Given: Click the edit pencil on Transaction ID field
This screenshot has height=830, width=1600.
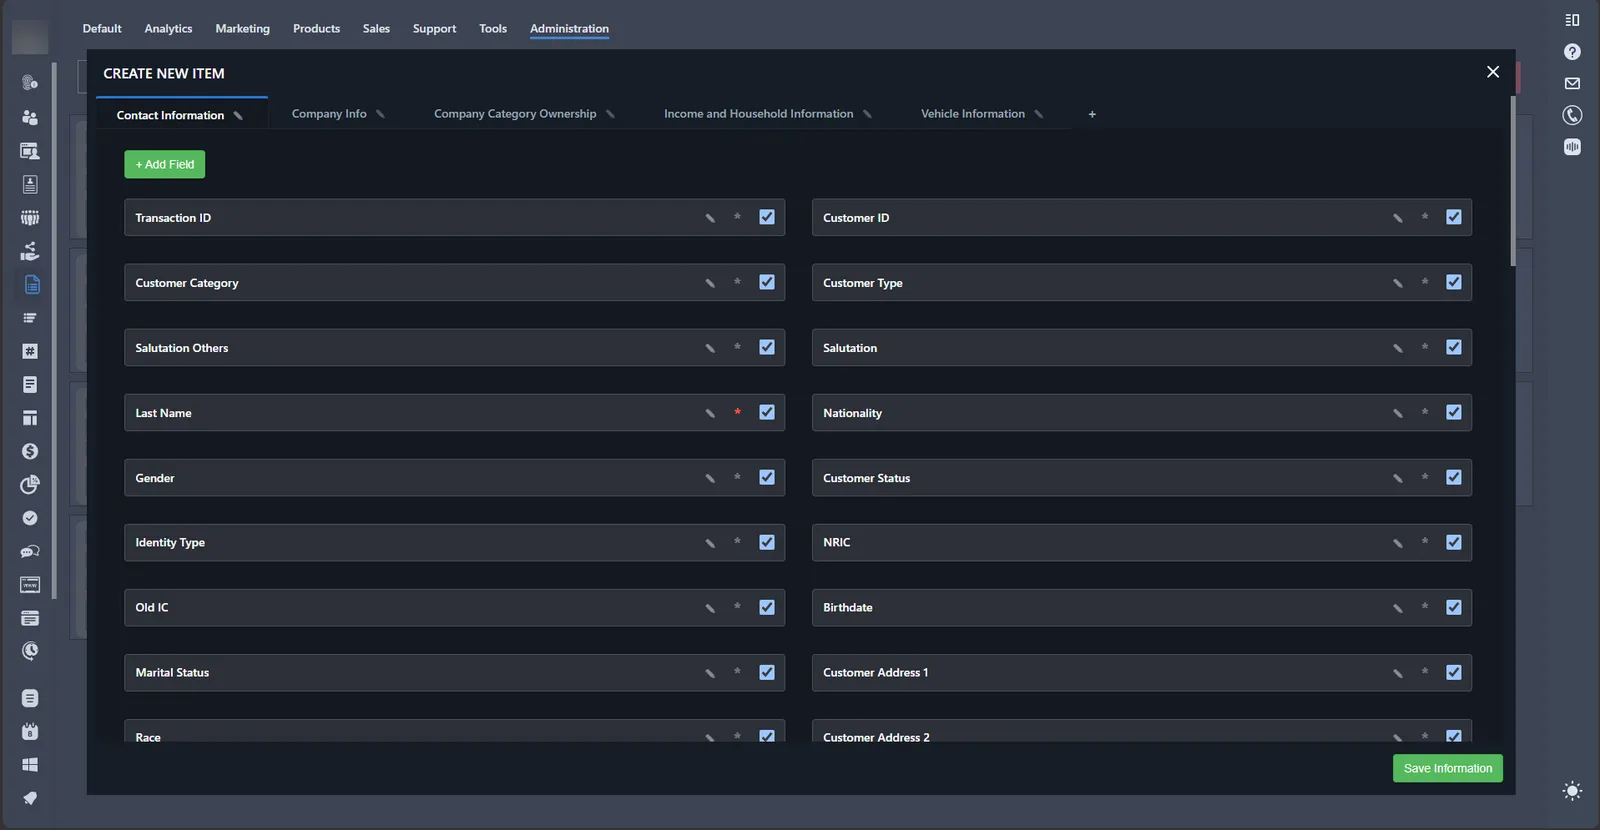Looking at the screenshot, I should (710, 218).
